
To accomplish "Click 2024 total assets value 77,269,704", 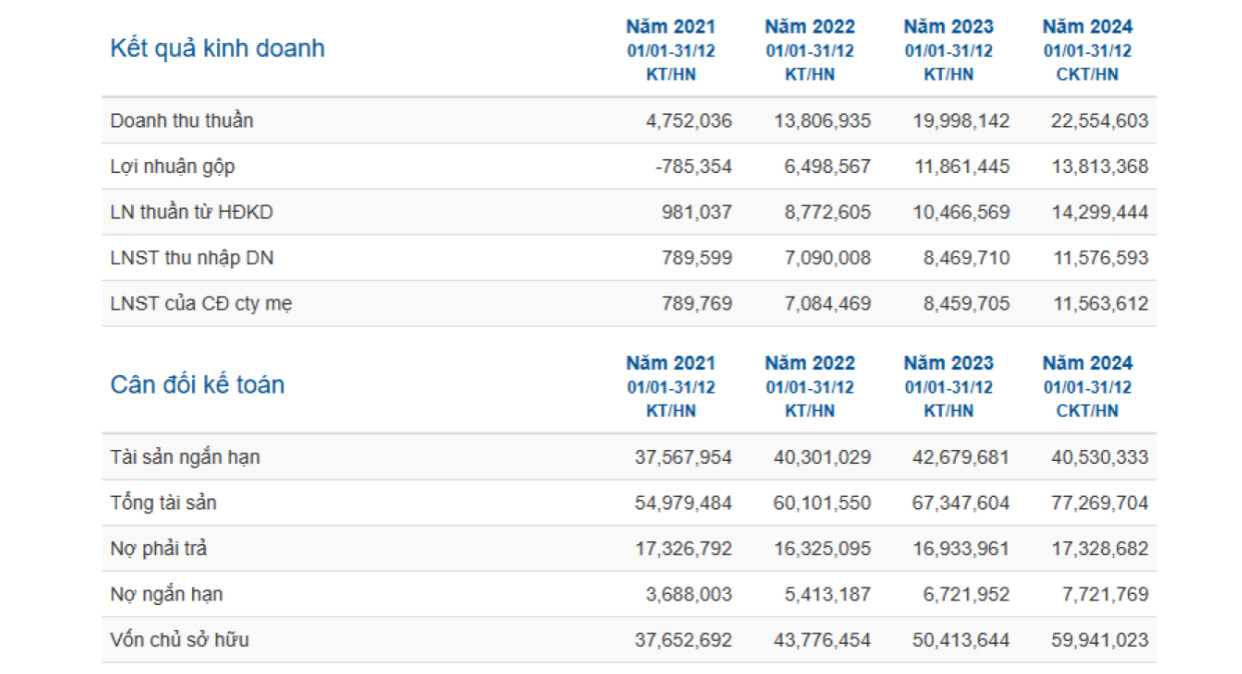I will 1099,503.
